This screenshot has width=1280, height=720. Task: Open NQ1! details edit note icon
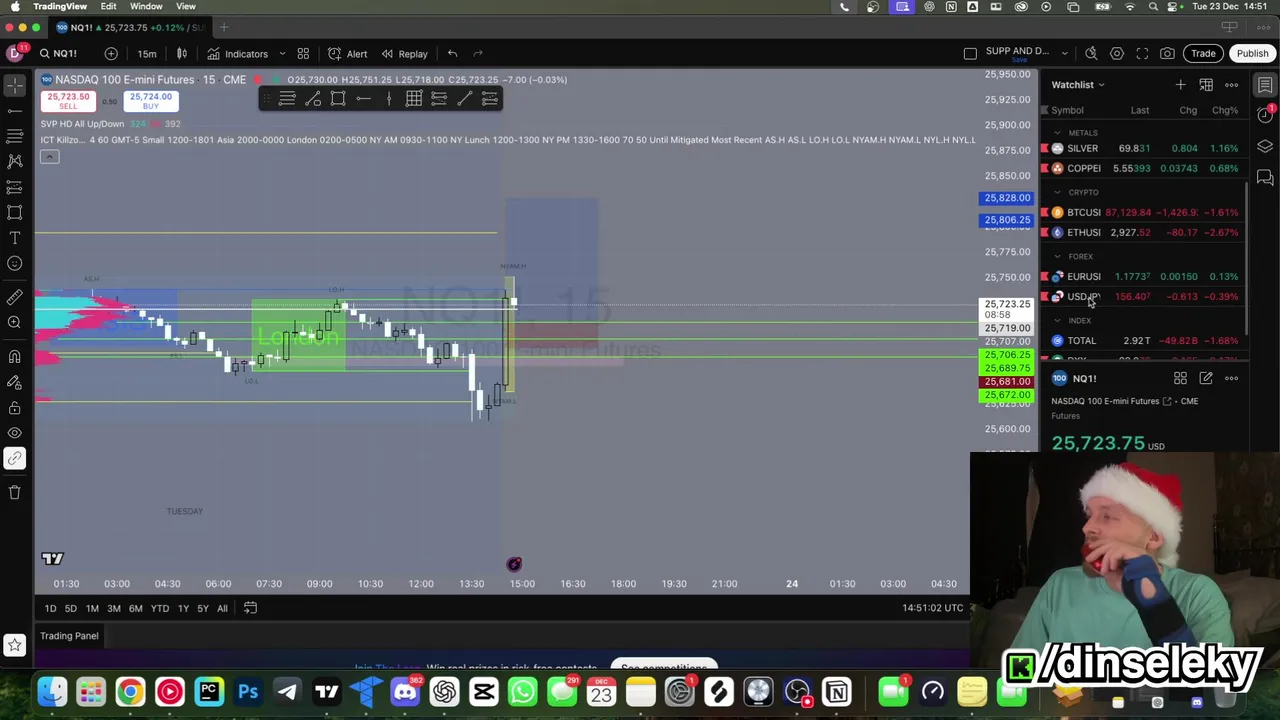pyautogui.click(x=1206, y=378)
